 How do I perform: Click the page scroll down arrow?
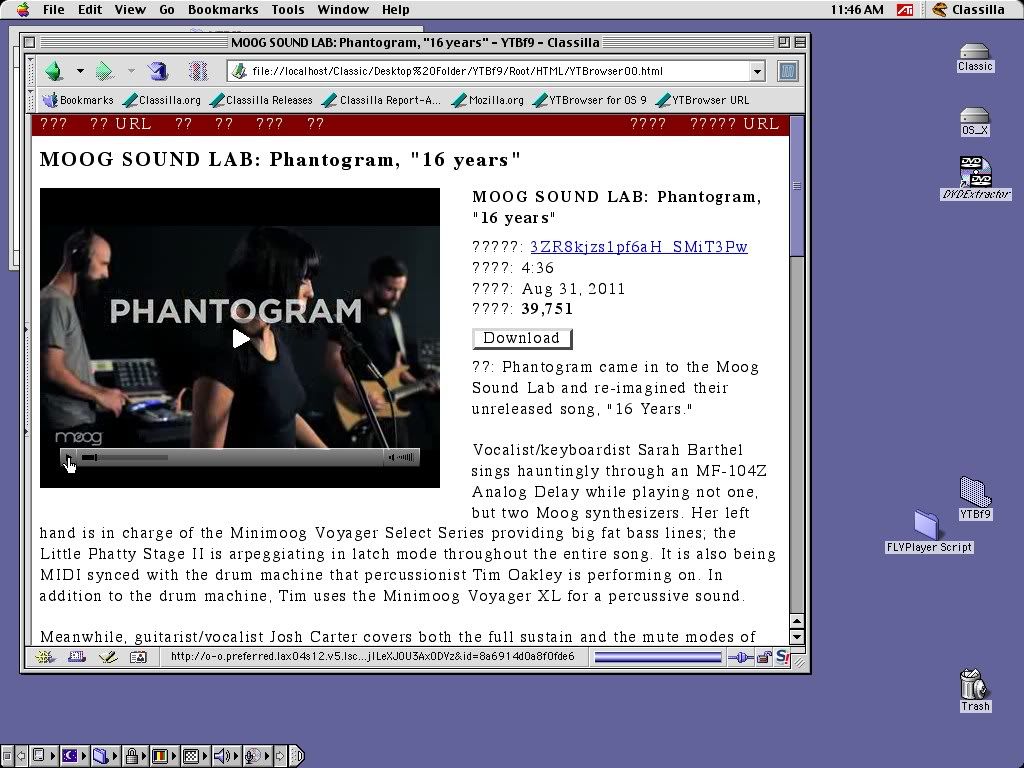tap(797, 636)
